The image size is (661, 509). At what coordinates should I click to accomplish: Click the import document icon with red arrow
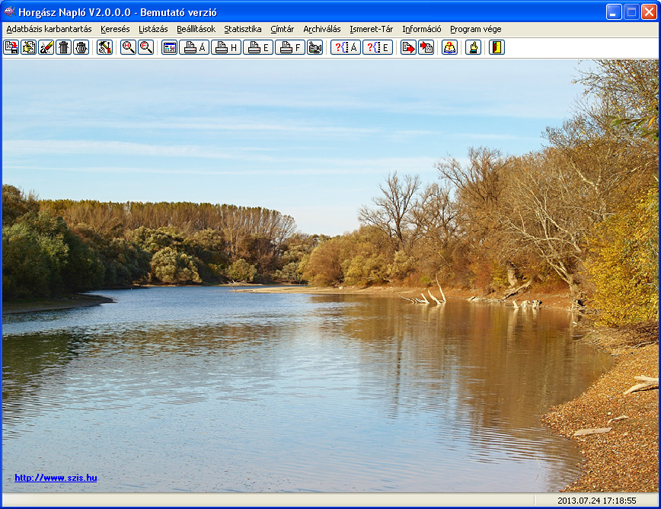(426, 47)
